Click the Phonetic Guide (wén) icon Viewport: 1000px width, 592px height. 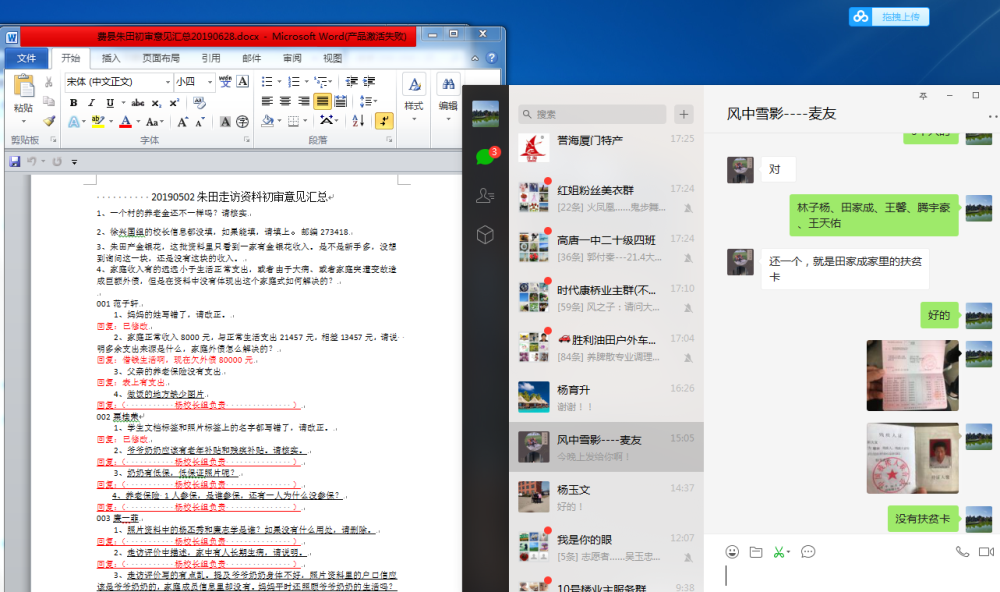(x=225, y=82)
